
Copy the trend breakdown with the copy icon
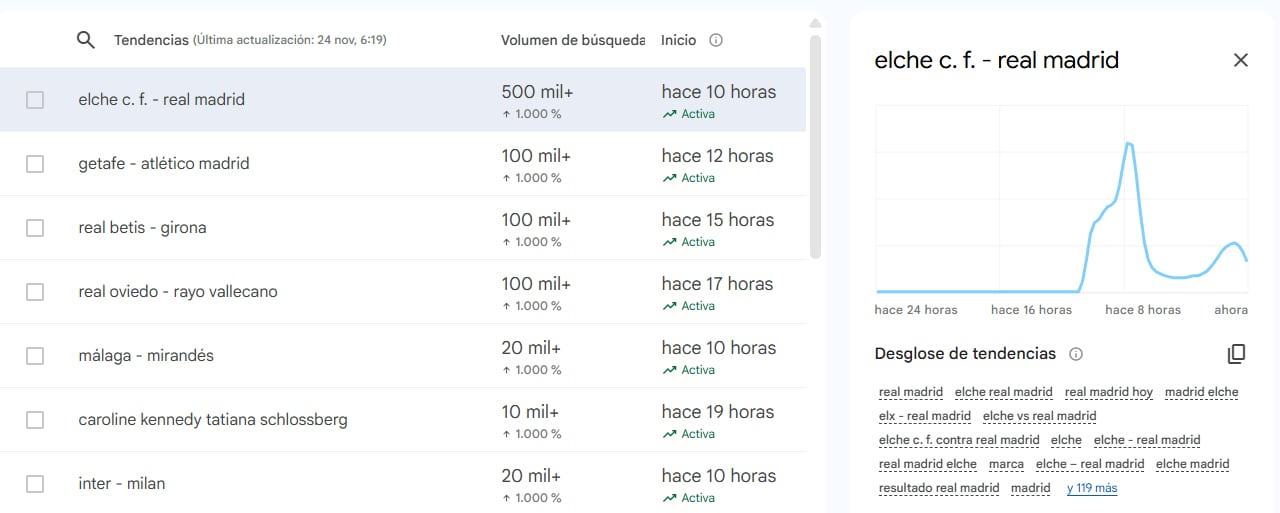click(x=1237, y=354)
